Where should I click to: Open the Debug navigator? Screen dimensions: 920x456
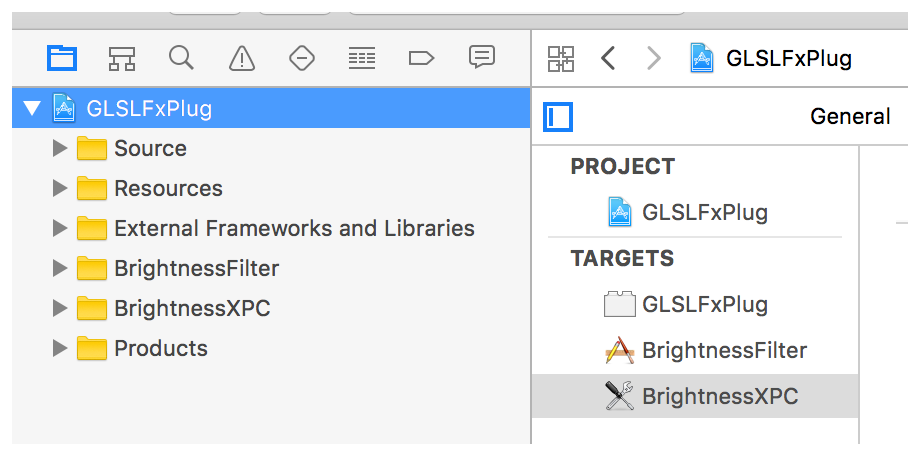[x=361, y=58]
